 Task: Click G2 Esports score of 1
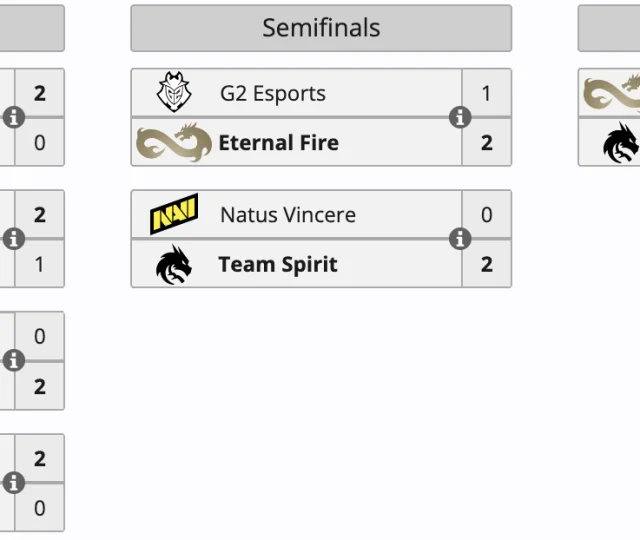point(487,94)
